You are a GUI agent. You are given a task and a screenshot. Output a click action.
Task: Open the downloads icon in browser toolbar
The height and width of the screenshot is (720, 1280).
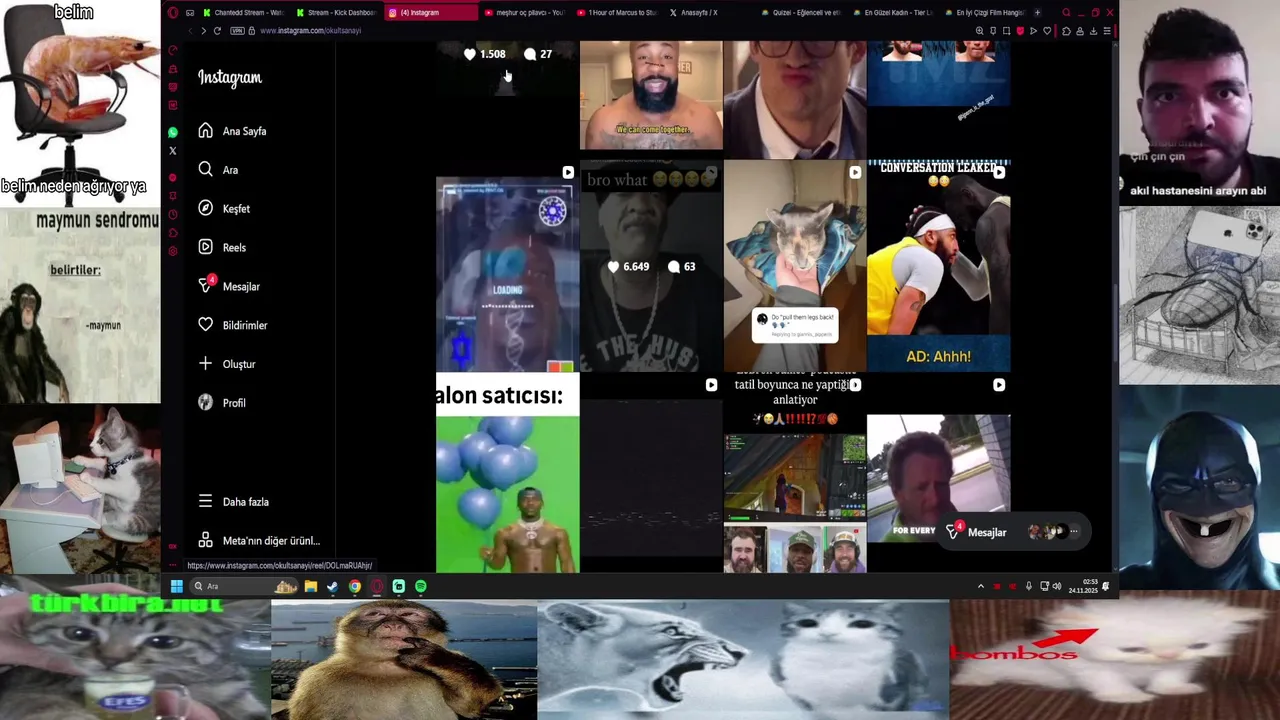(x=1093, y=31)
